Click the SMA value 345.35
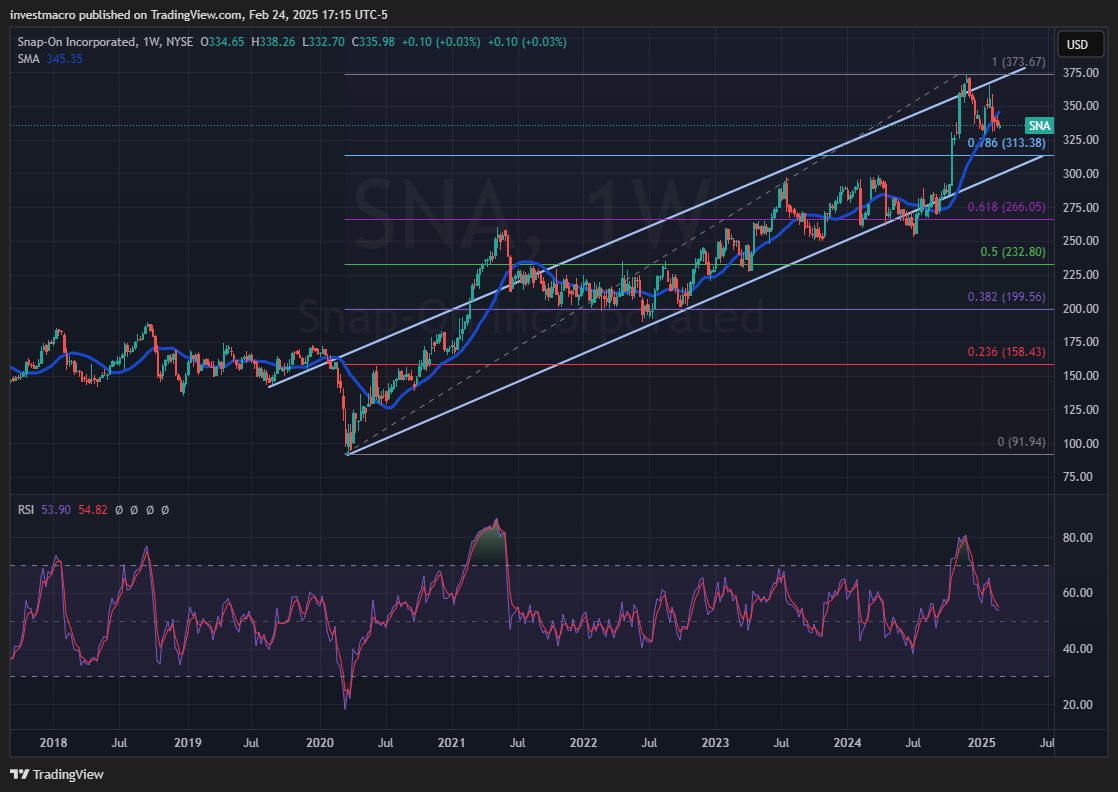This screenshot has height=792, width=1118. click(64, 59)
